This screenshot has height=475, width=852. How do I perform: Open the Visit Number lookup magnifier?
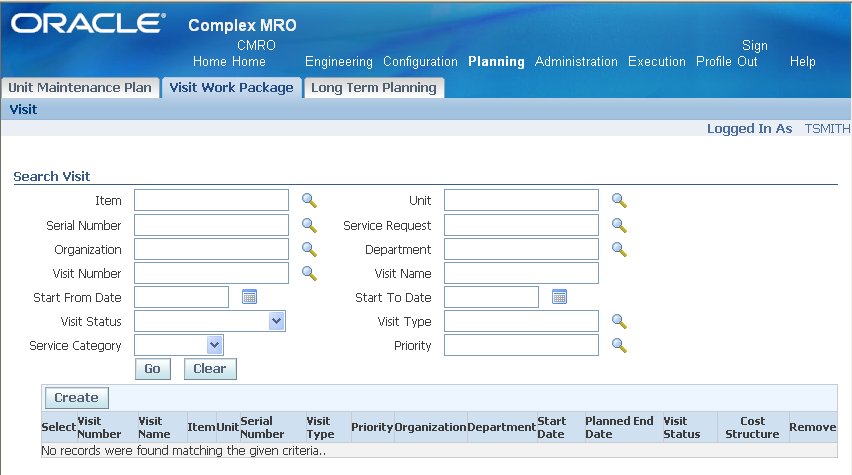pos(309,273)
